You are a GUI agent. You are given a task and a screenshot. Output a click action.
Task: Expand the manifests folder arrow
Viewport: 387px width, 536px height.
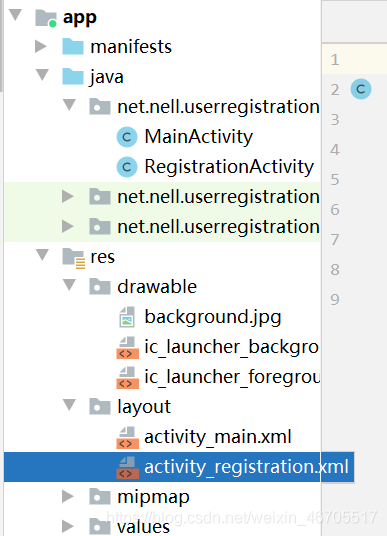[x=41, y=46]
